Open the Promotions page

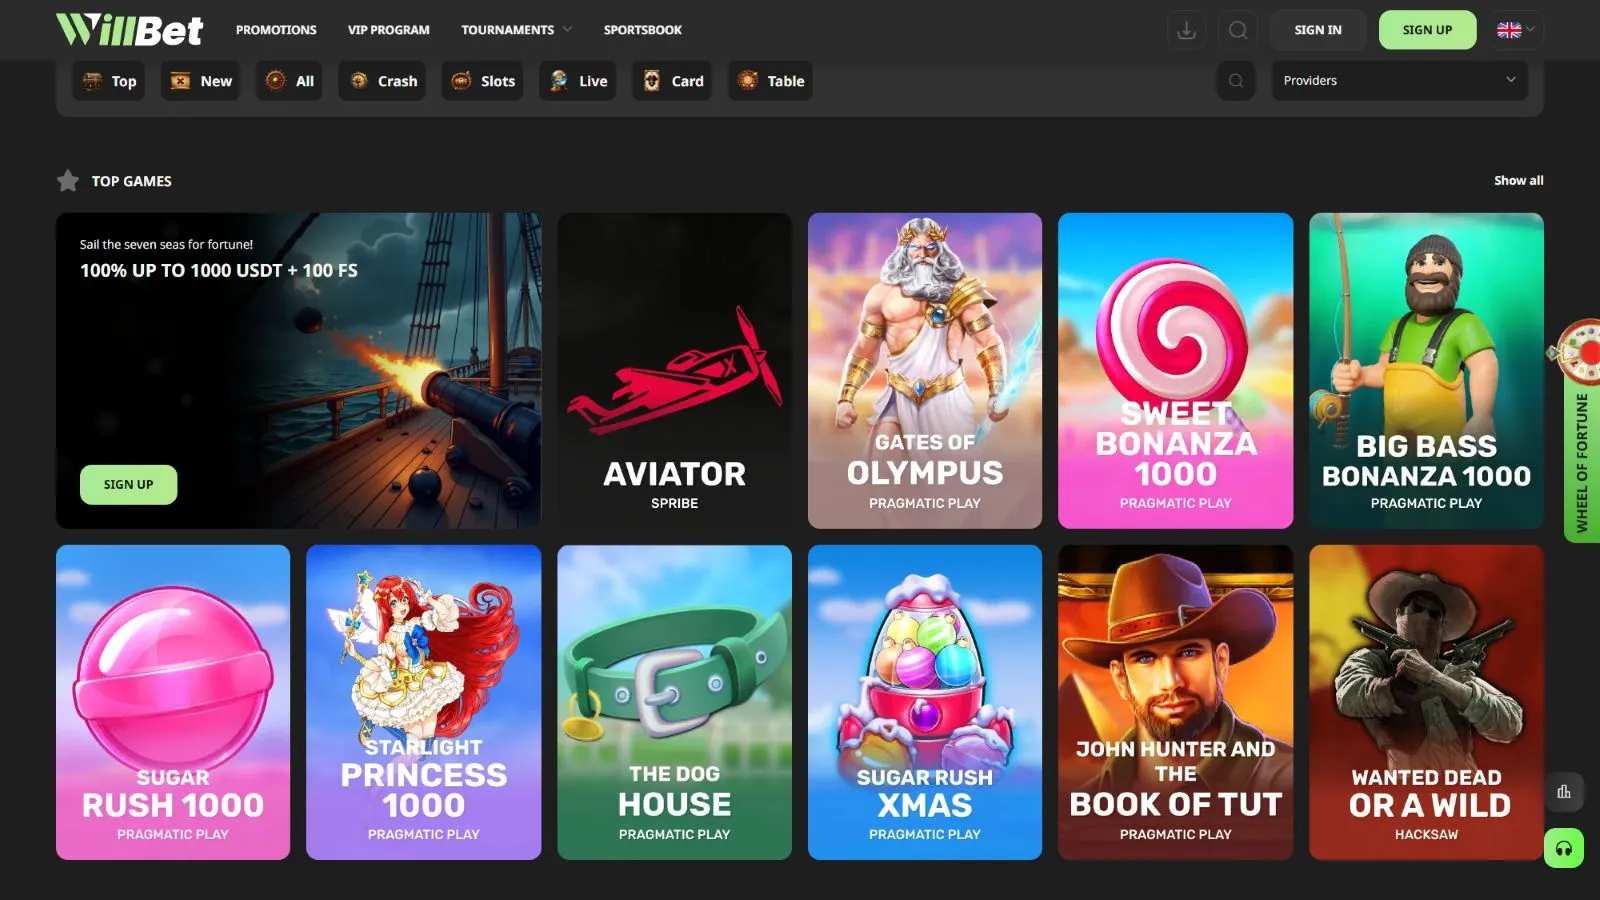[276, 30]
